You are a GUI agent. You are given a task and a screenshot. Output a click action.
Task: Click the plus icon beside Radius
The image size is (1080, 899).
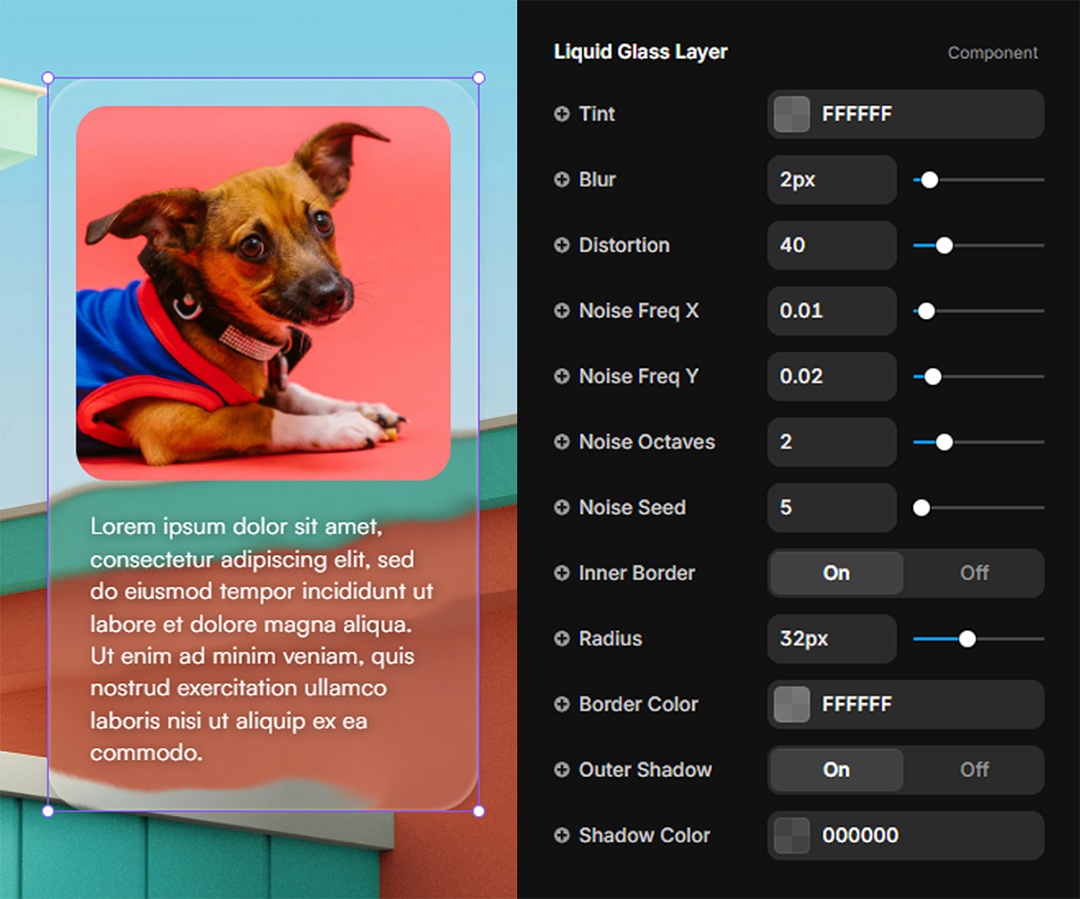tap(562, 638)
